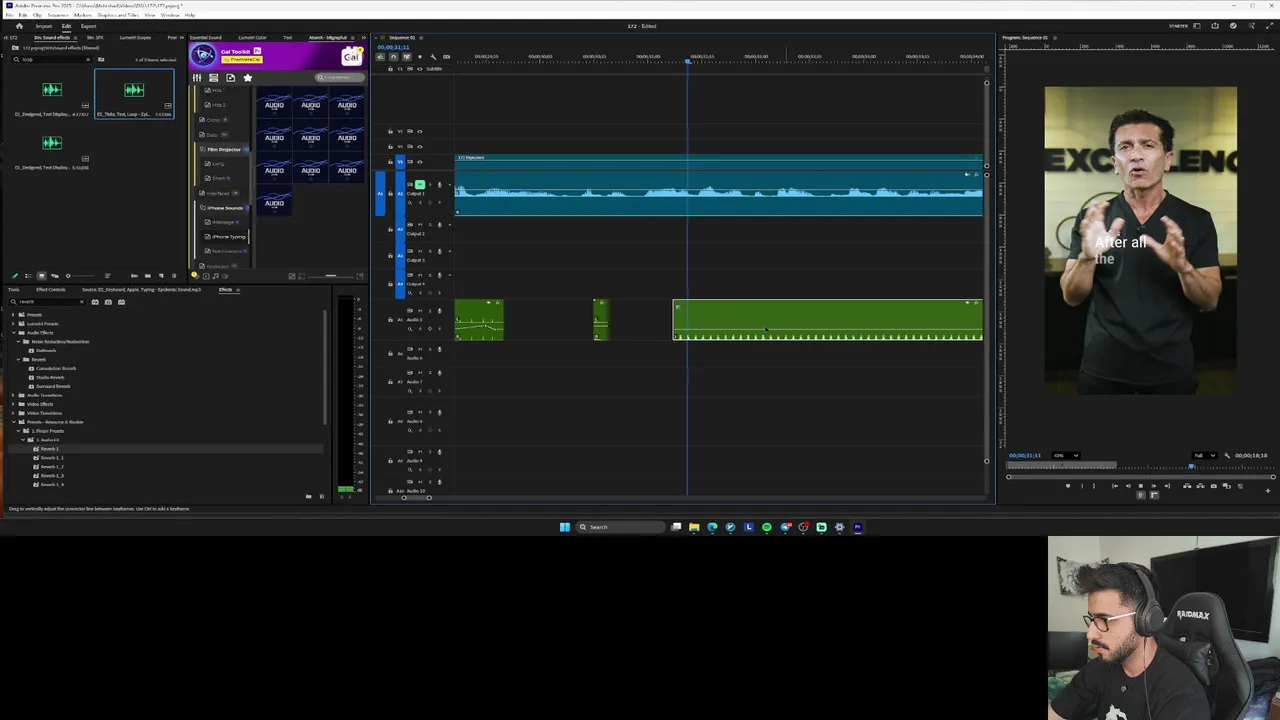1280x720 pixels.
Task: Select the 'Reverb 1_2' preset row
Action: click(52, 467)
